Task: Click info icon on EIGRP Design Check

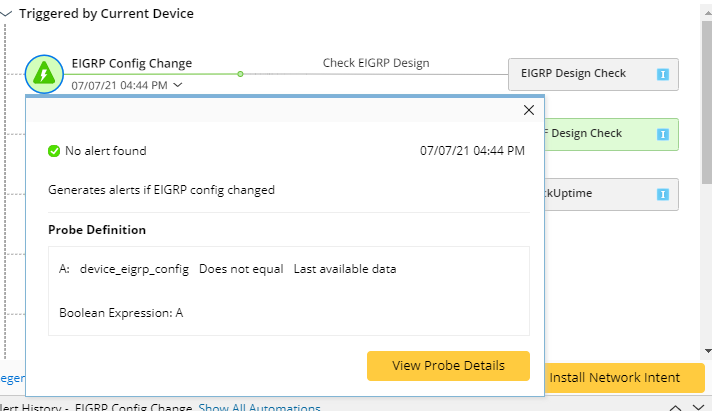Action: (x=662, y=74)
